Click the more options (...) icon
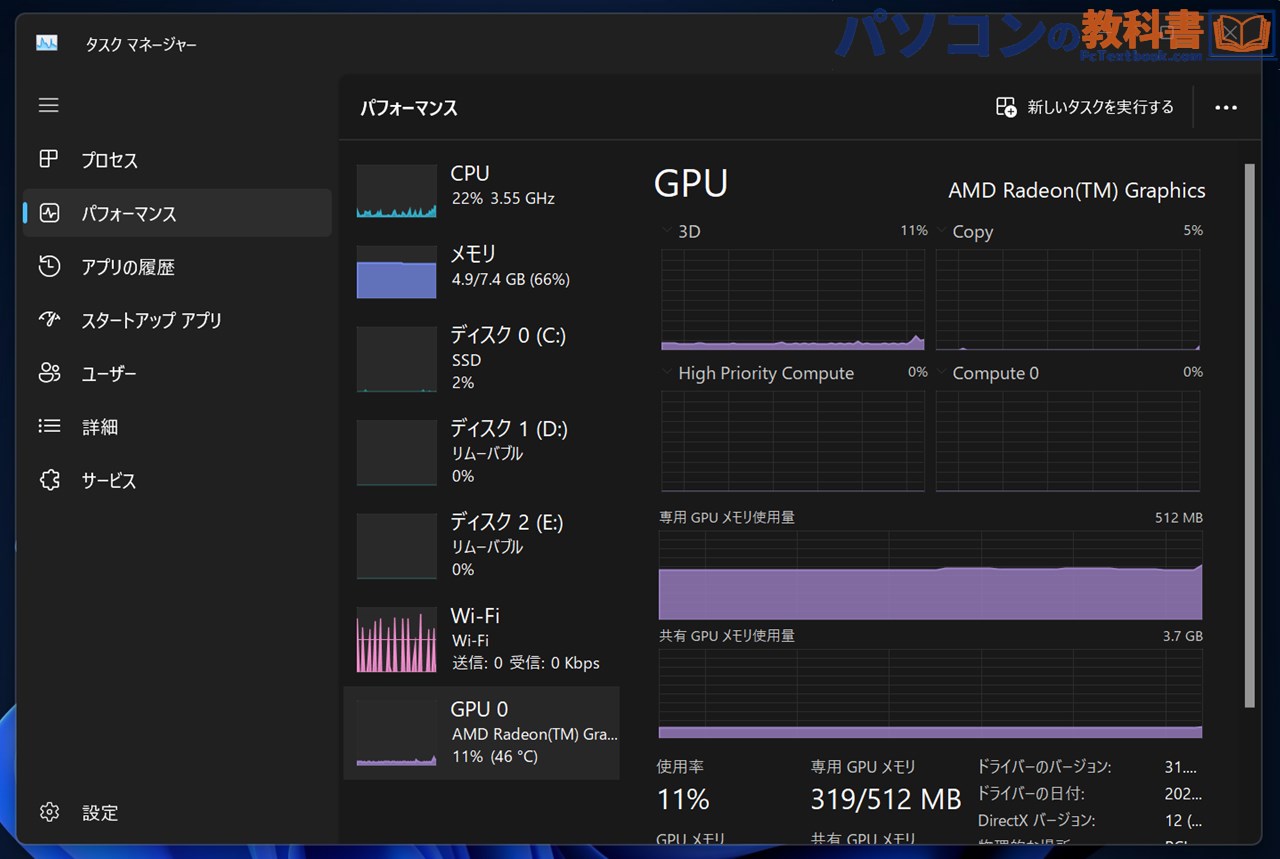The image size is (1280, 859). (x=1226, y=107)
